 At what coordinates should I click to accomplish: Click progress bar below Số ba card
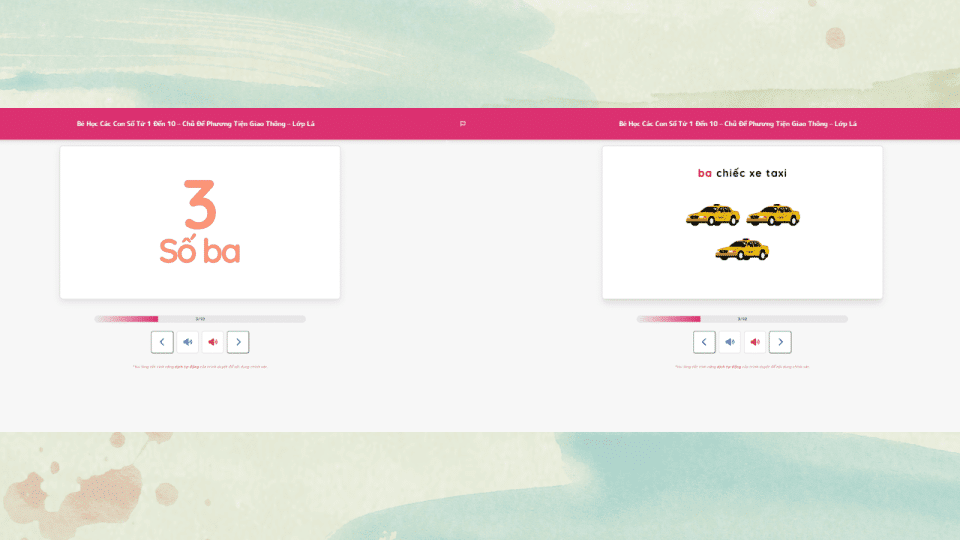tap(200, 319)
